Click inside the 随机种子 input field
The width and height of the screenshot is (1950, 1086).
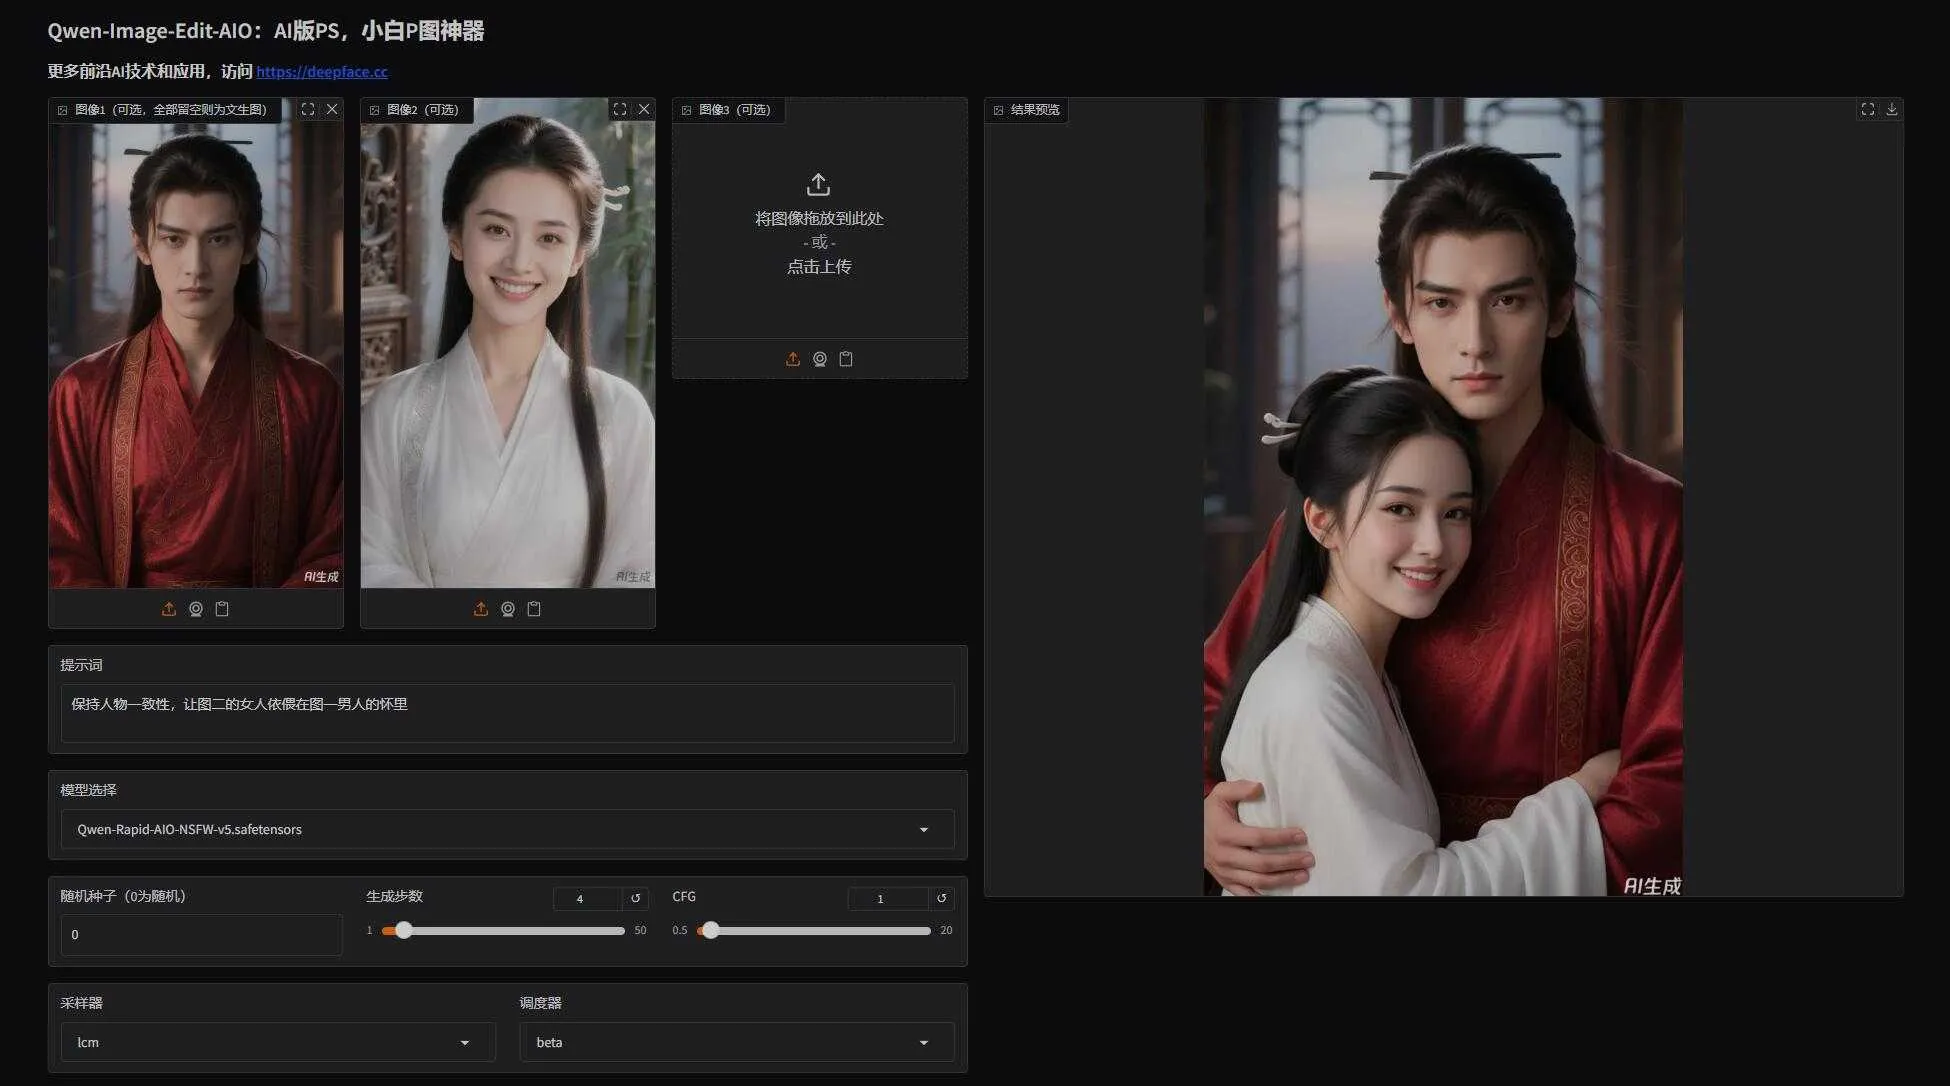point(200,934)
